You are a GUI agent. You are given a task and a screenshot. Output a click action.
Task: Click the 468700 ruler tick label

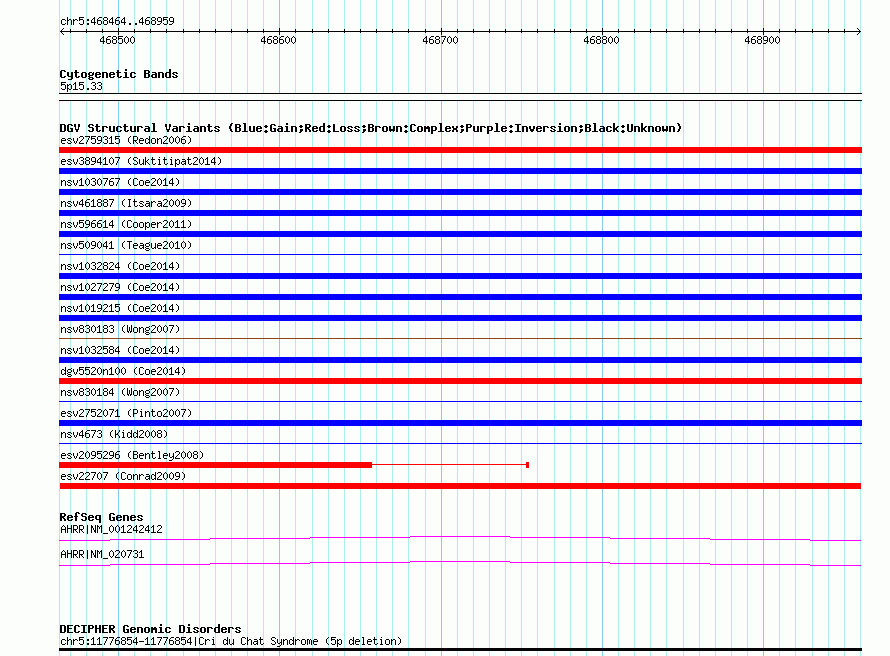tap(440, 40)
